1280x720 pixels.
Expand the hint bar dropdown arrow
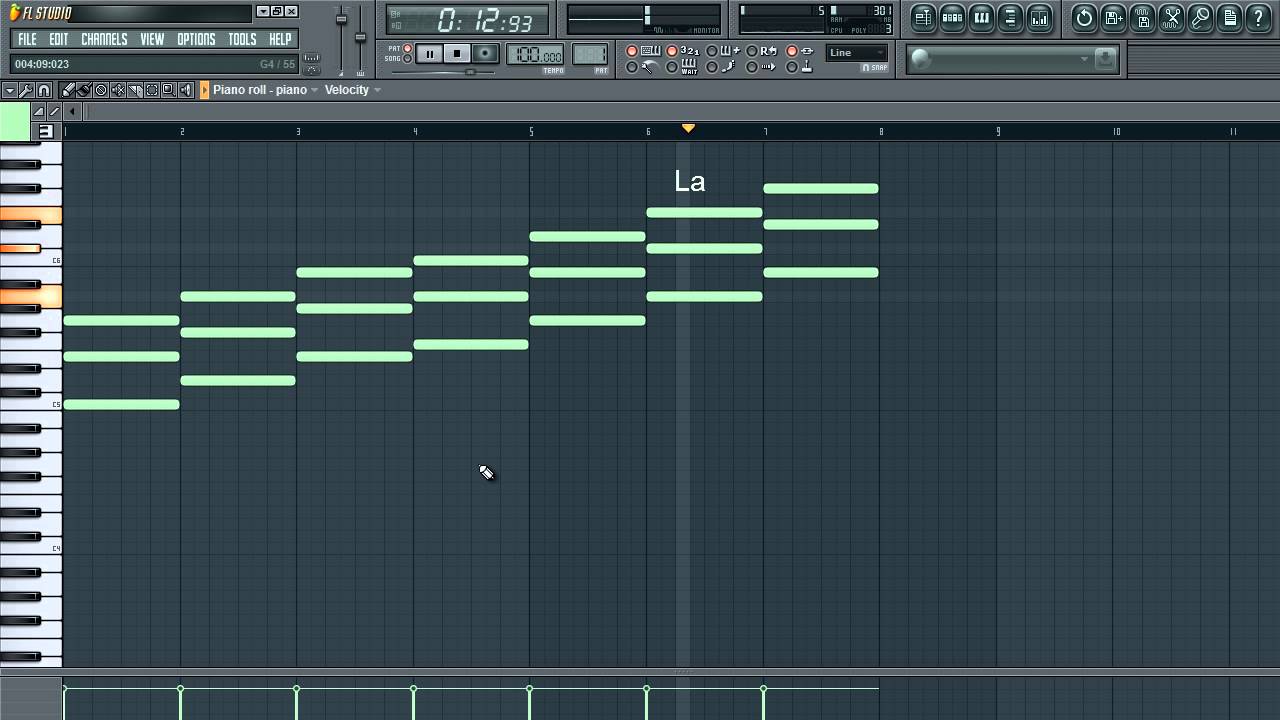1084,59
